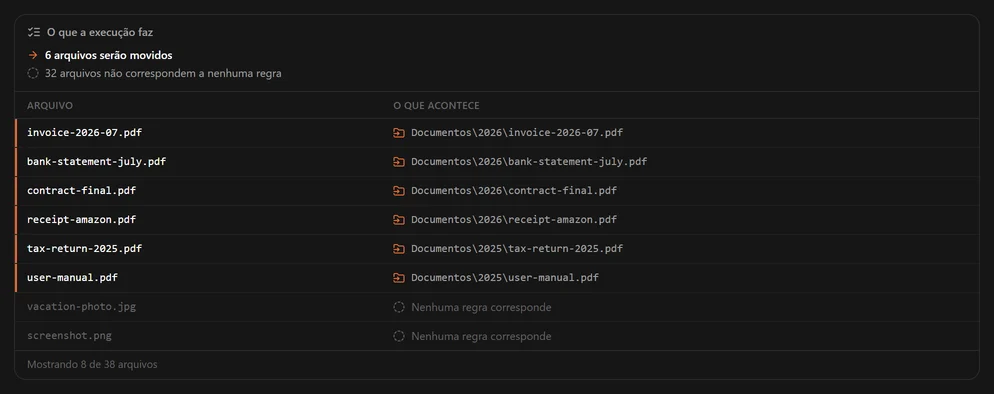994x394 pixels.
Task: Click the '32 arquivos não correspondem a nenhuma regra' line
Action: pyautogui.click(x=163, y=73)
